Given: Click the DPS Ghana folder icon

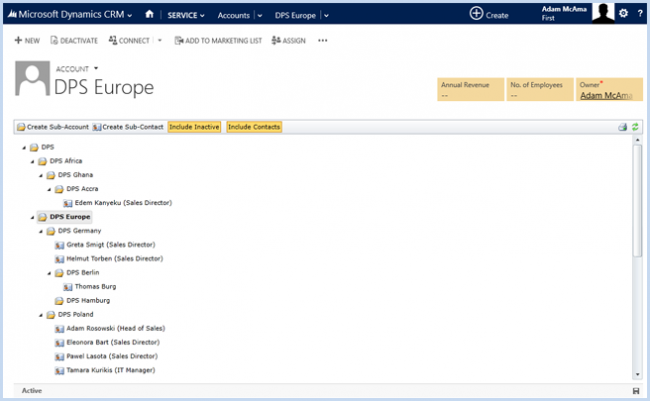Looking at the screenshot, I should [x=51, y=175].
